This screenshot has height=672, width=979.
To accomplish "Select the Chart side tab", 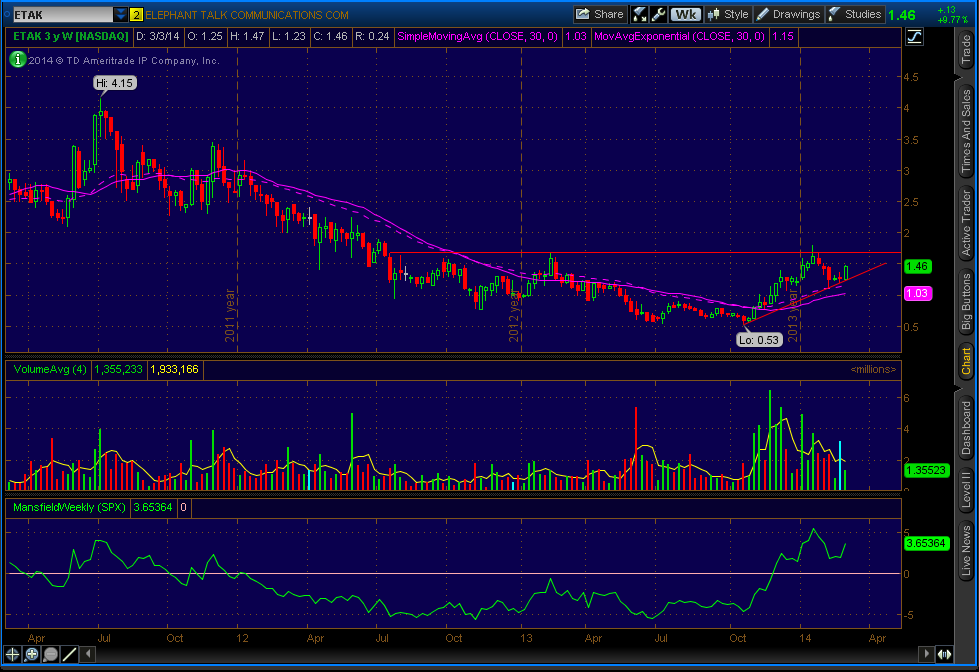I will click(967, 361).
